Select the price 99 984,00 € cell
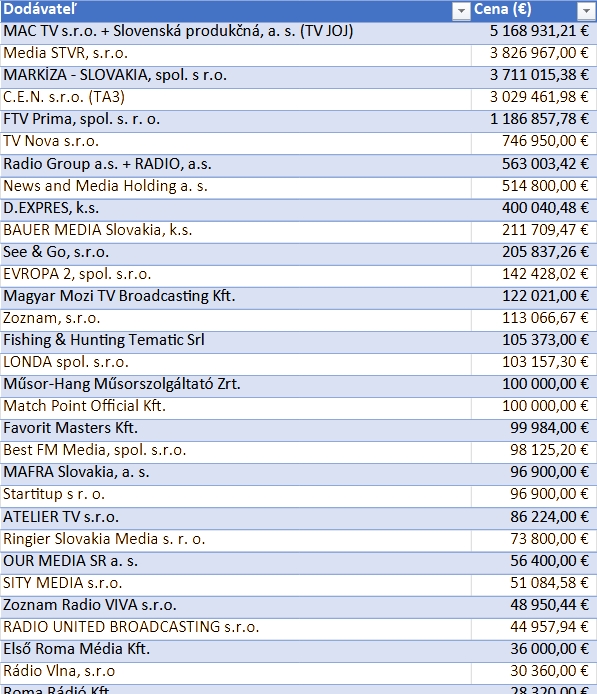 (x=534, y=430)
